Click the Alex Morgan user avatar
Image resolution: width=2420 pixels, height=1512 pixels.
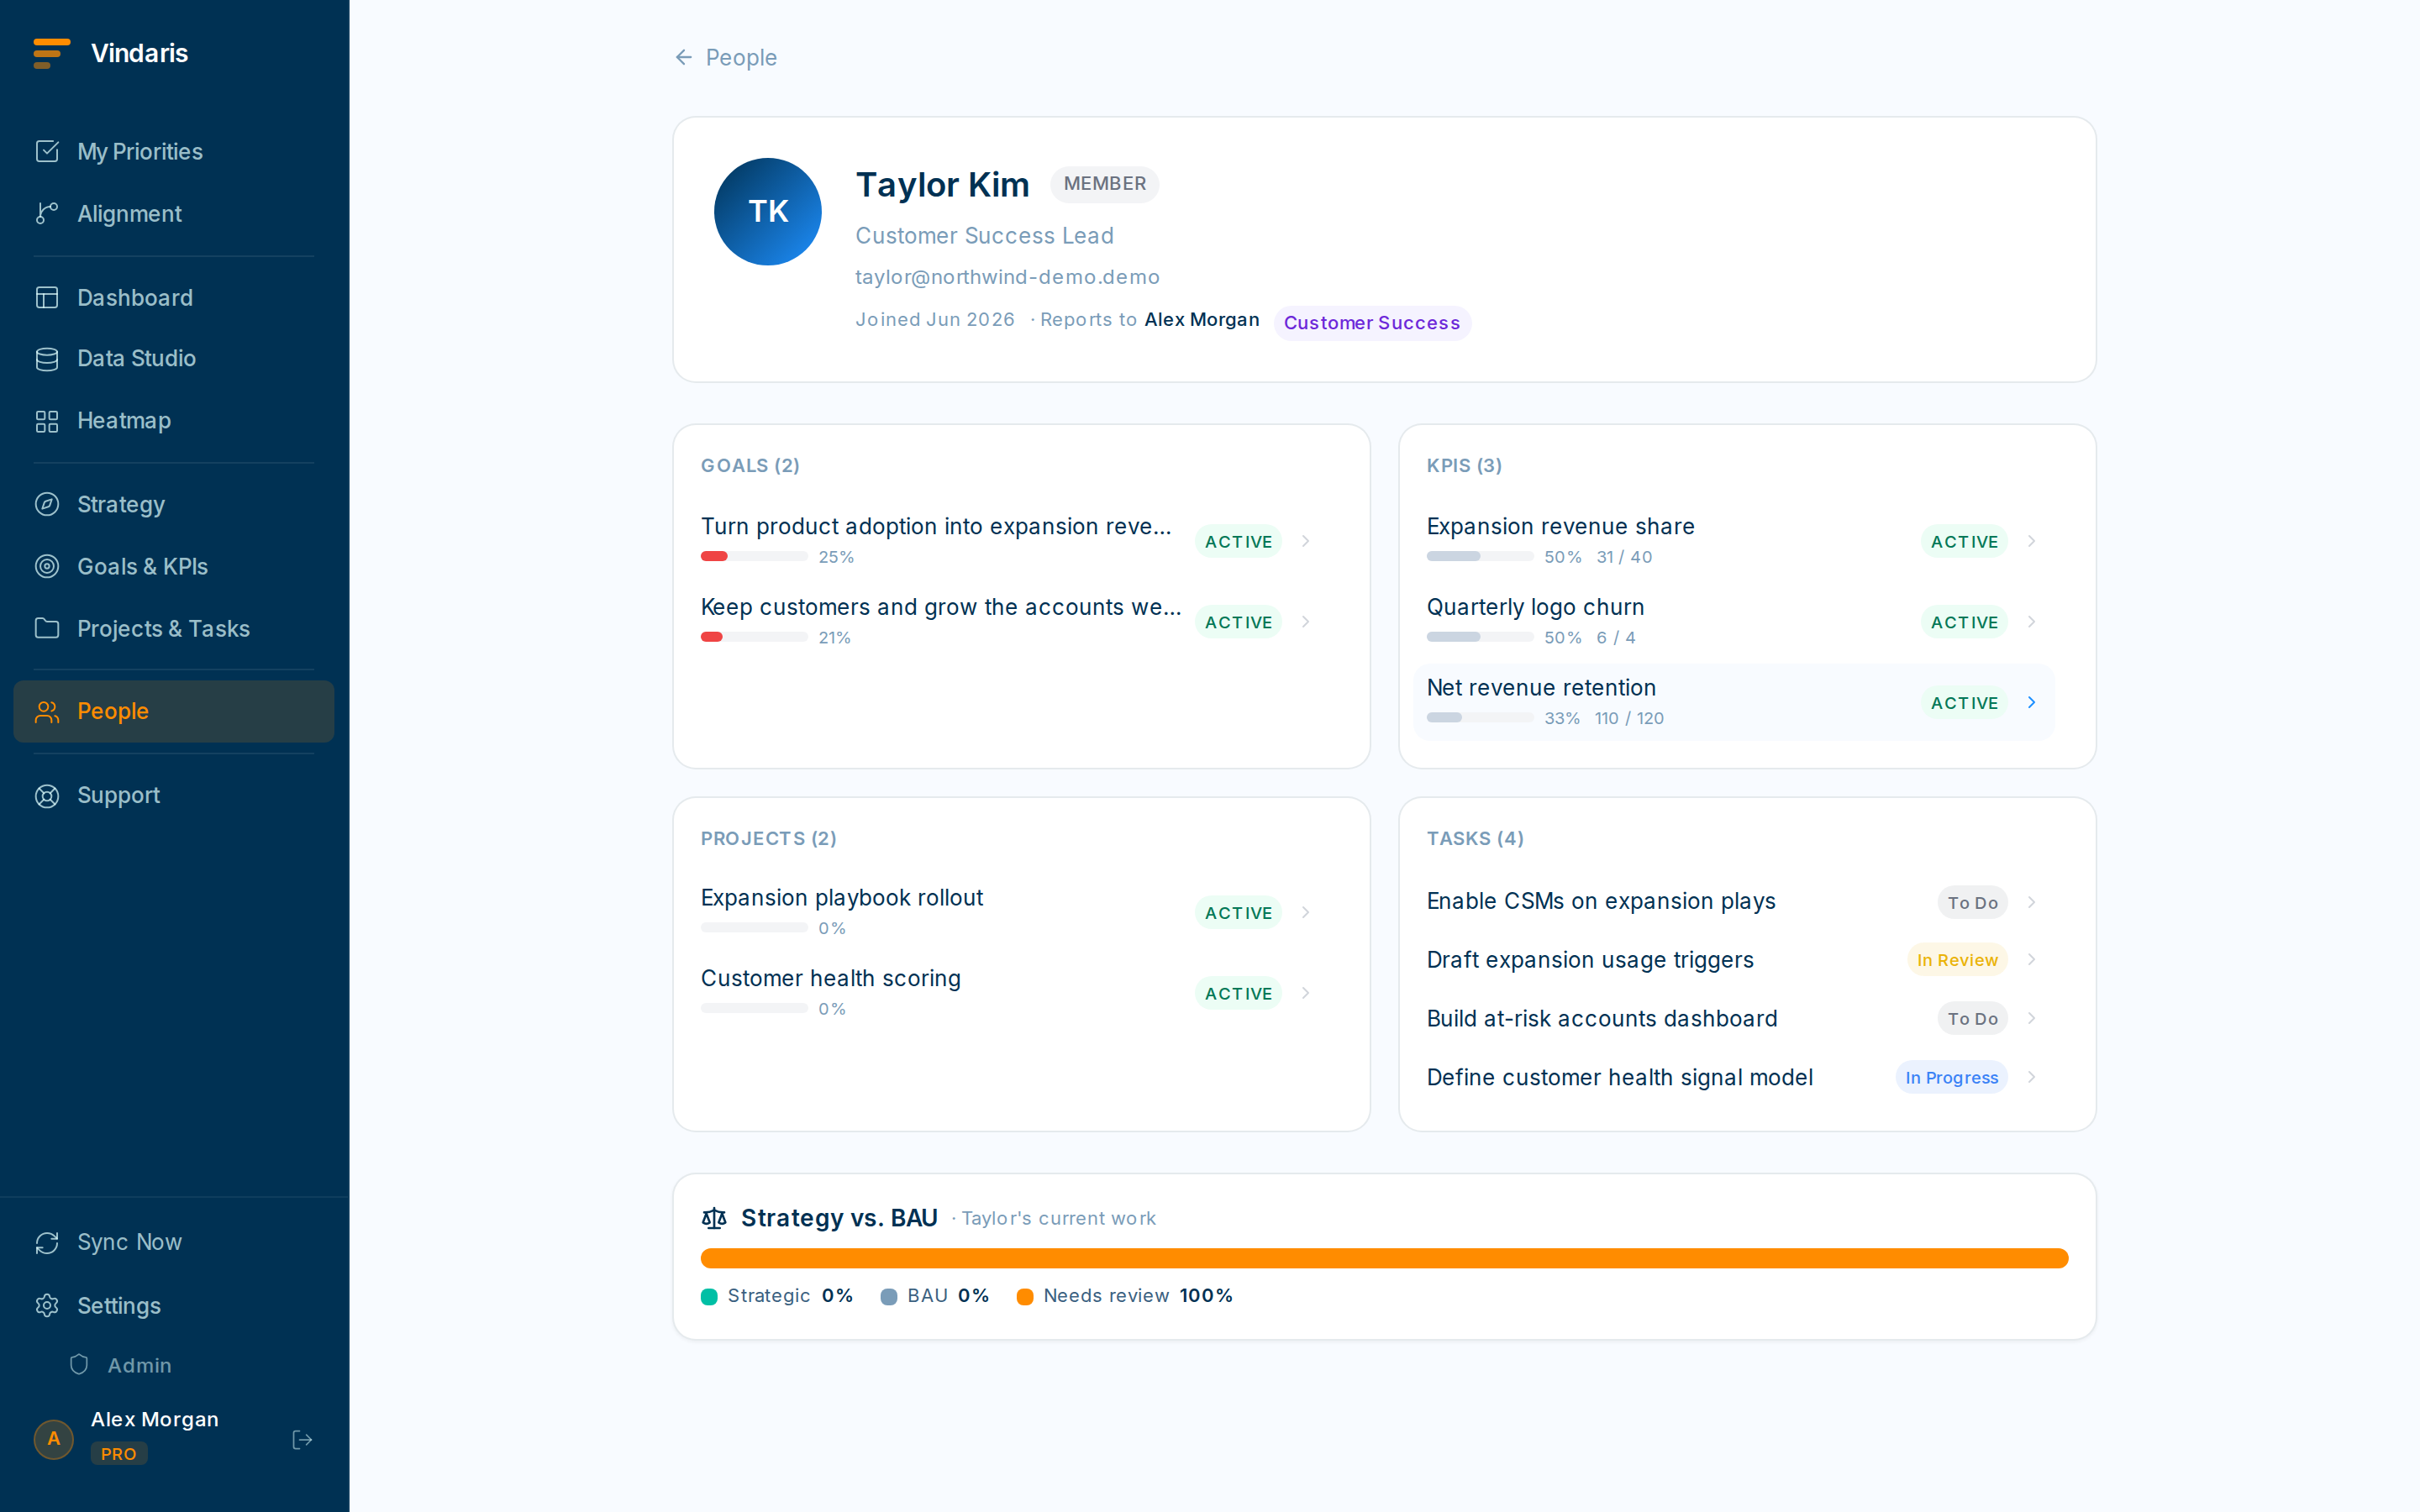coord(54,1439)
